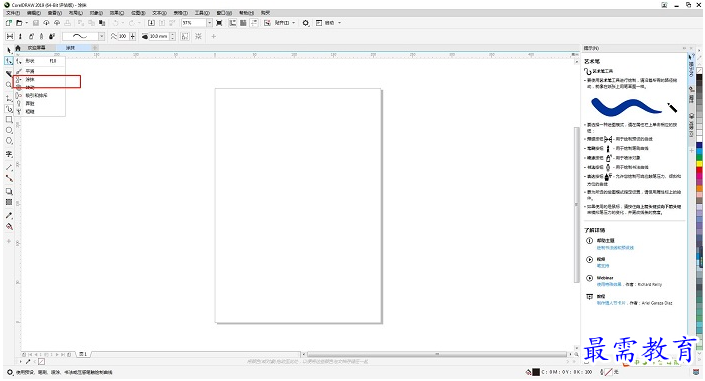The image size is (705, 381).
Task: Click the freehand smoothing value field
Action: (x=124, y=36)
